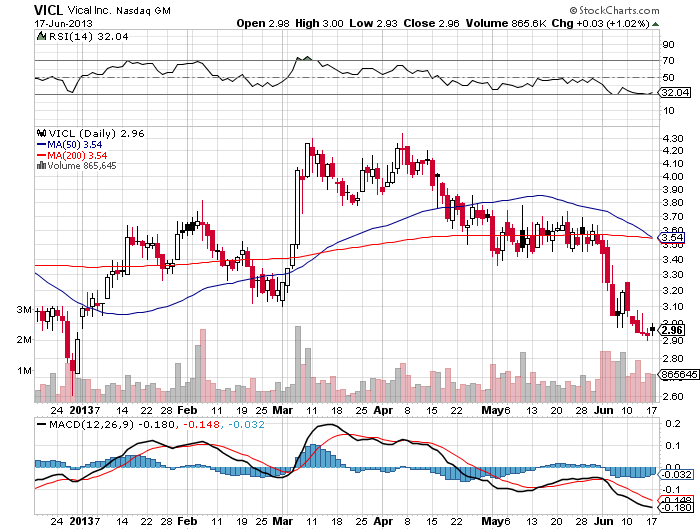Viewport: 700px width, 530px height.
Task: Click the Volume 865,645 legend entry
Action: (82, 166)
